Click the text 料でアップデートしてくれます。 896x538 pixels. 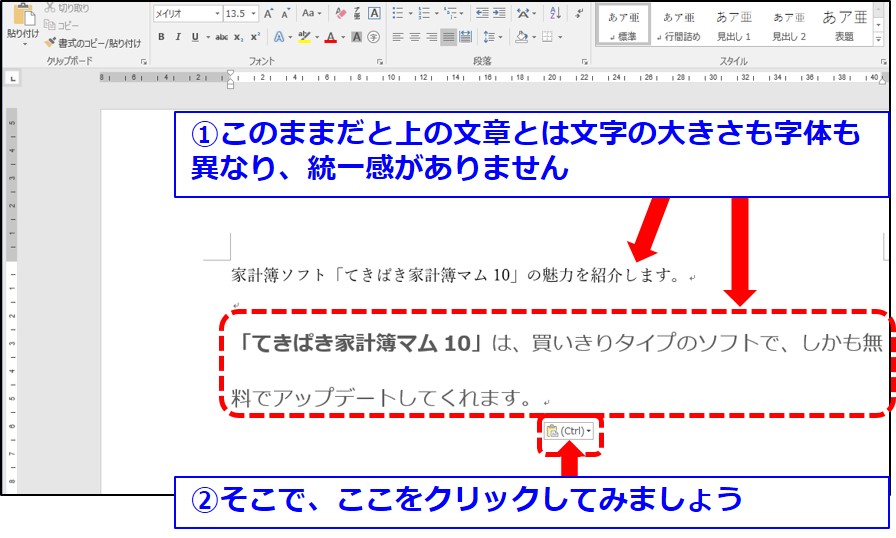click(384, 397)
